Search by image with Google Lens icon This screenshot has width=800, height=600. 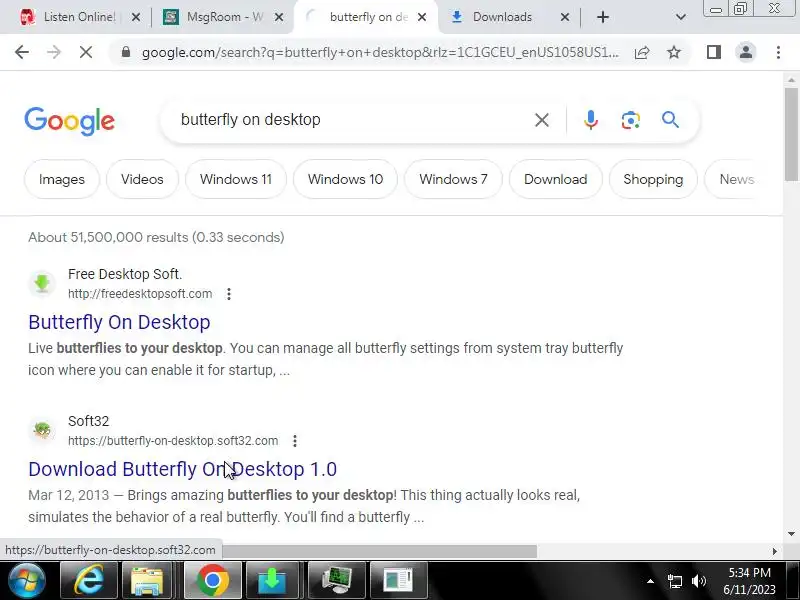coord(631,120)
